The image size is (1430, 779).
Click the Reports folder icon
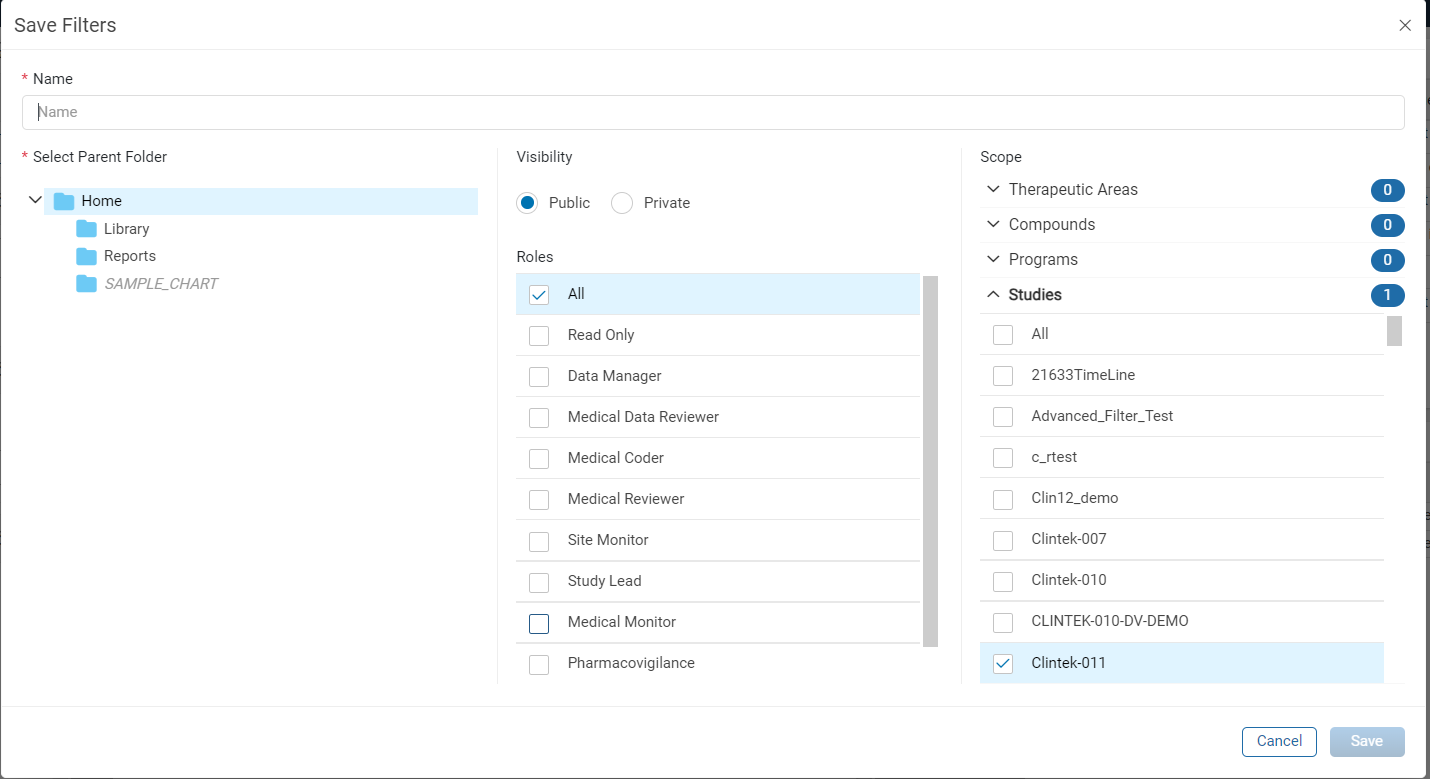(86, 256)
